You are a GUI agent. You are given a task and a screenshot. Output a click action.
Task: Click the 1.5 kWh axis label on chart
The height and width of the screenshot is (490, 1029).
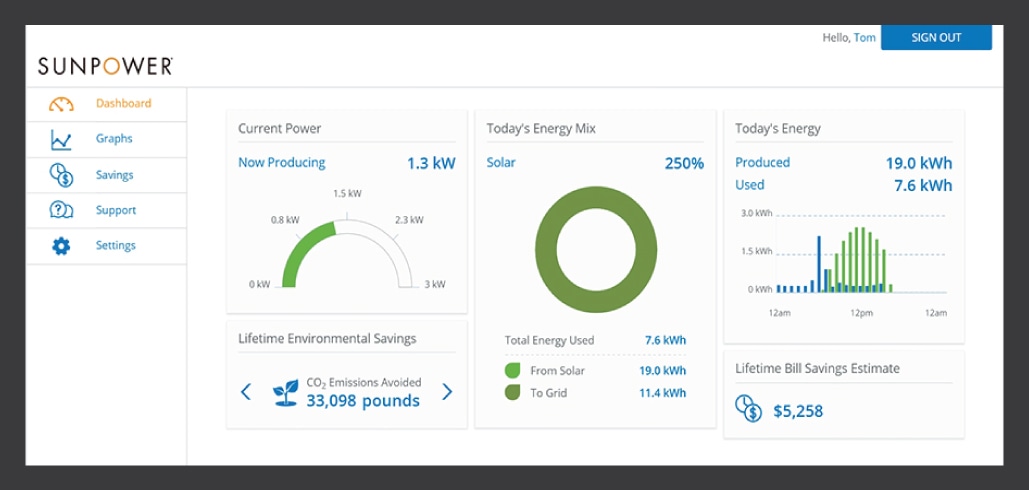point(757,251)
